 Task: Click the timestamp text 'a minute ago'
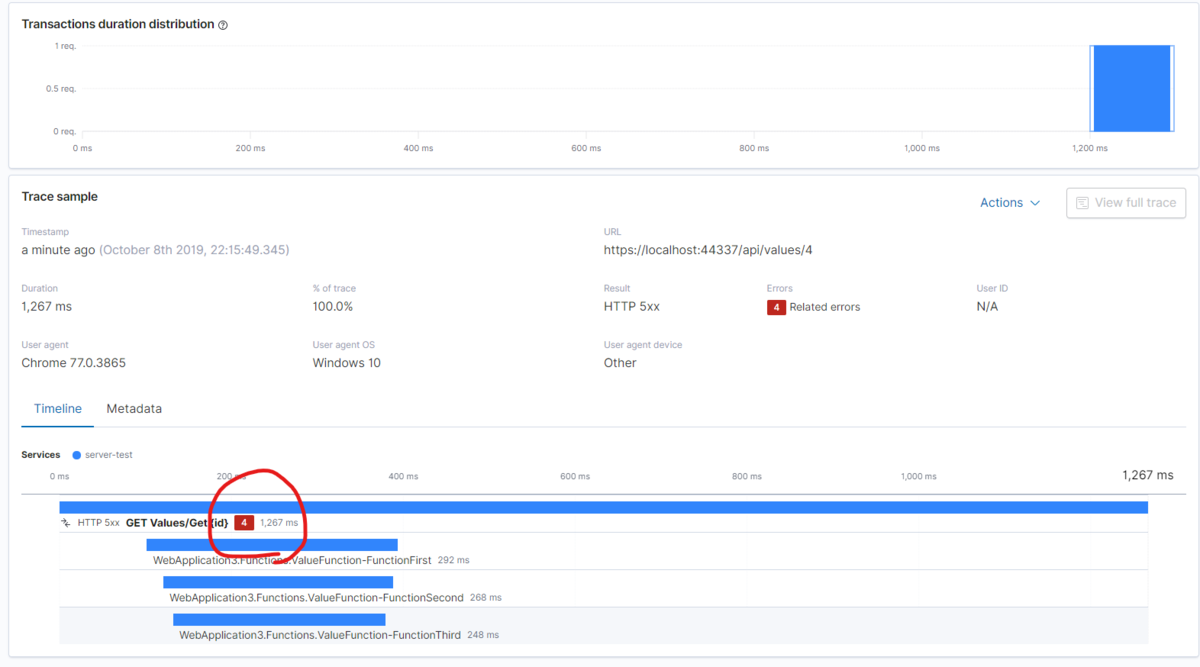[58, 250]
